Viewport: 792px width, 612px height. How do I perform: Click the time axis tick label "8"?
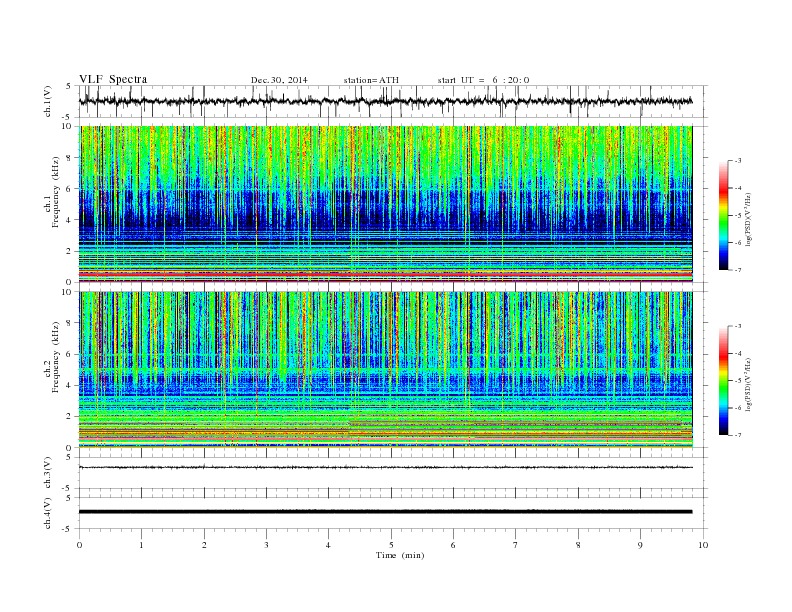click(578, 545)
